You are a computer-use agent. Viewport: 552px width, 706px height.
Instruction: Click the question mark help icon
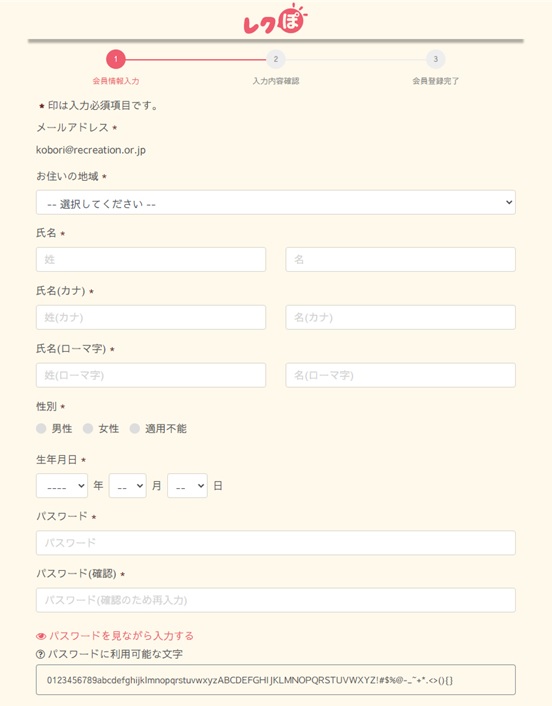(x=41, y=654)
